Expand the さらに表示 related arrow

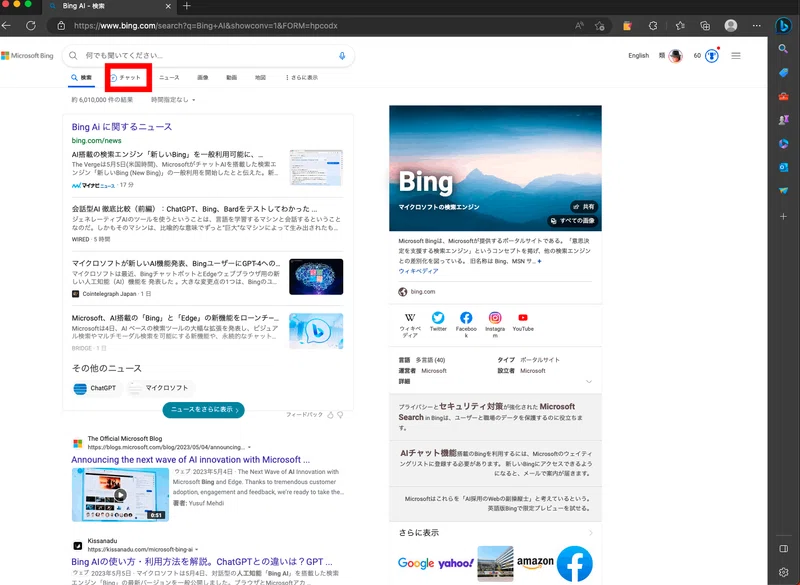590,532
